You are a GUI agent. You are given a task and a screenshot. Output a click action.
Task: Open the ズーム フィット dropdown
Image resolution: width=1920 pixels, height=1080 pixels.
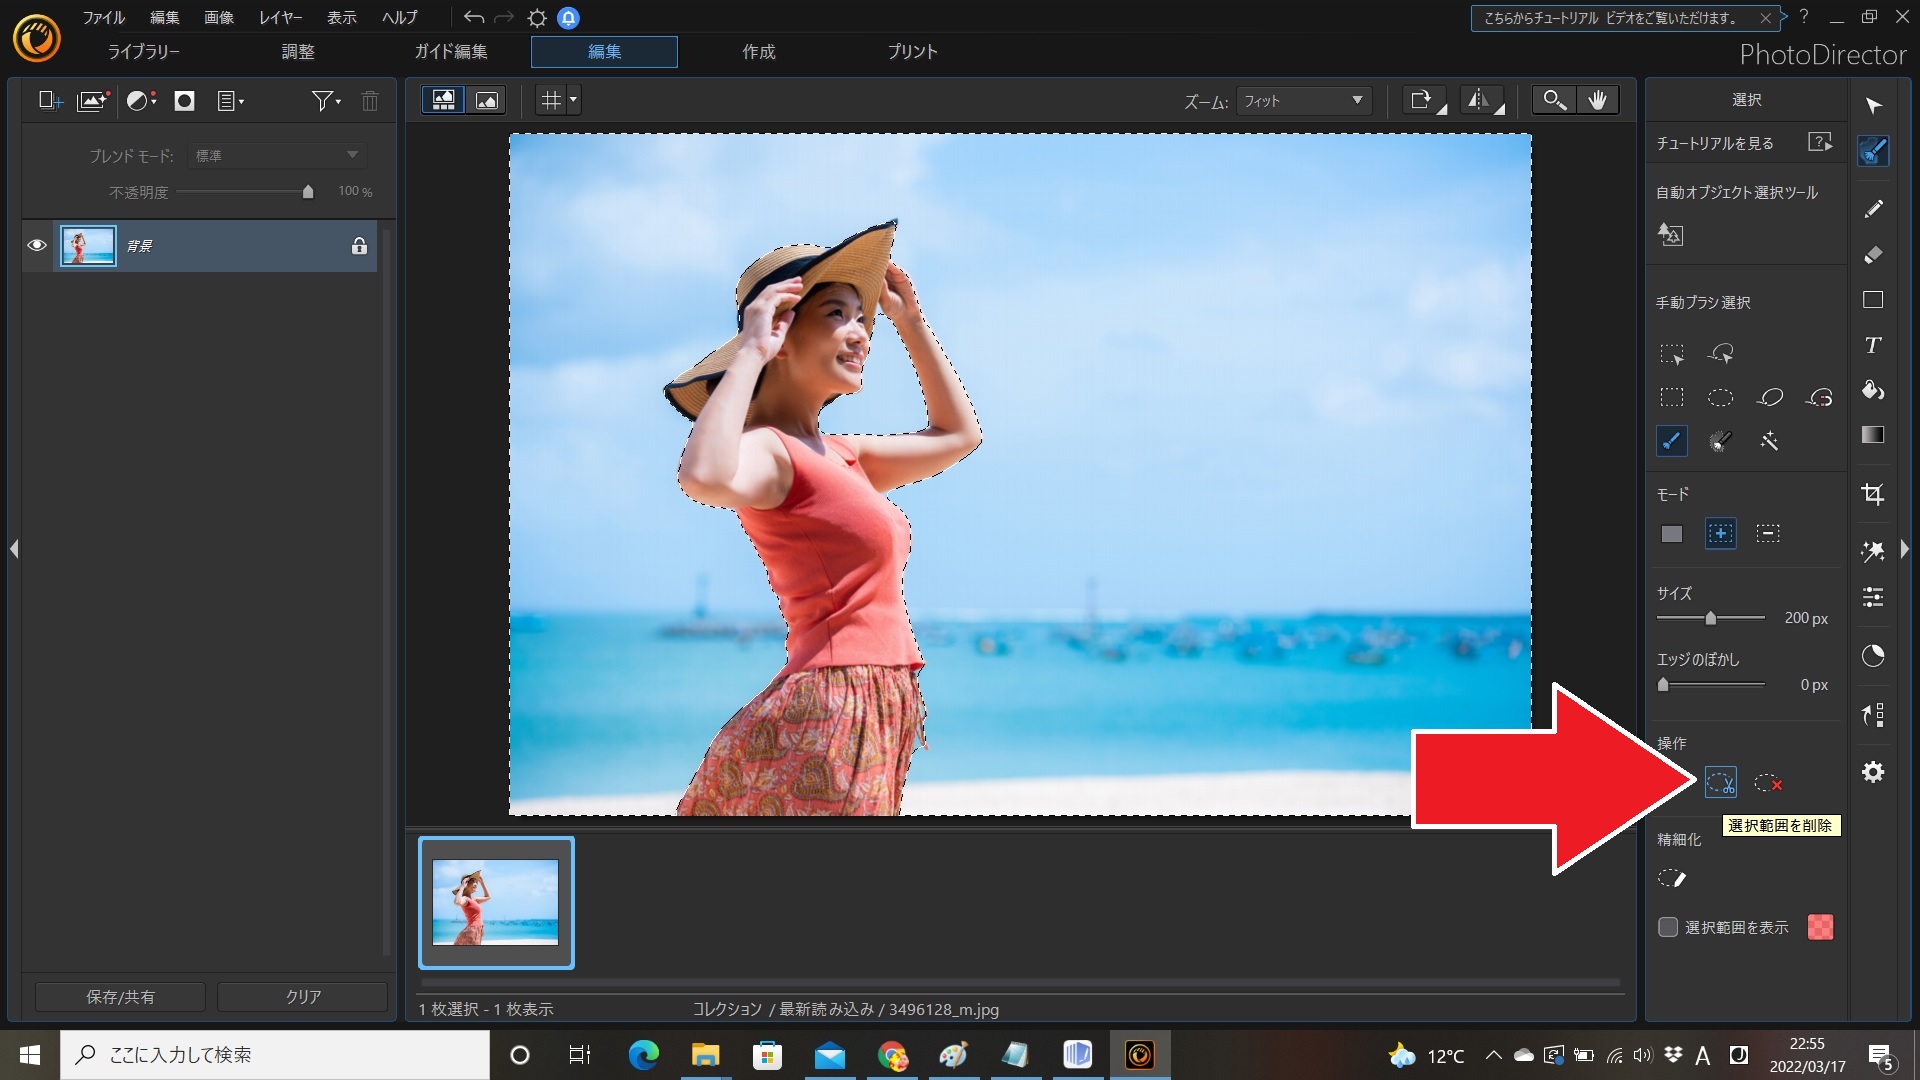click(1303, 101)
